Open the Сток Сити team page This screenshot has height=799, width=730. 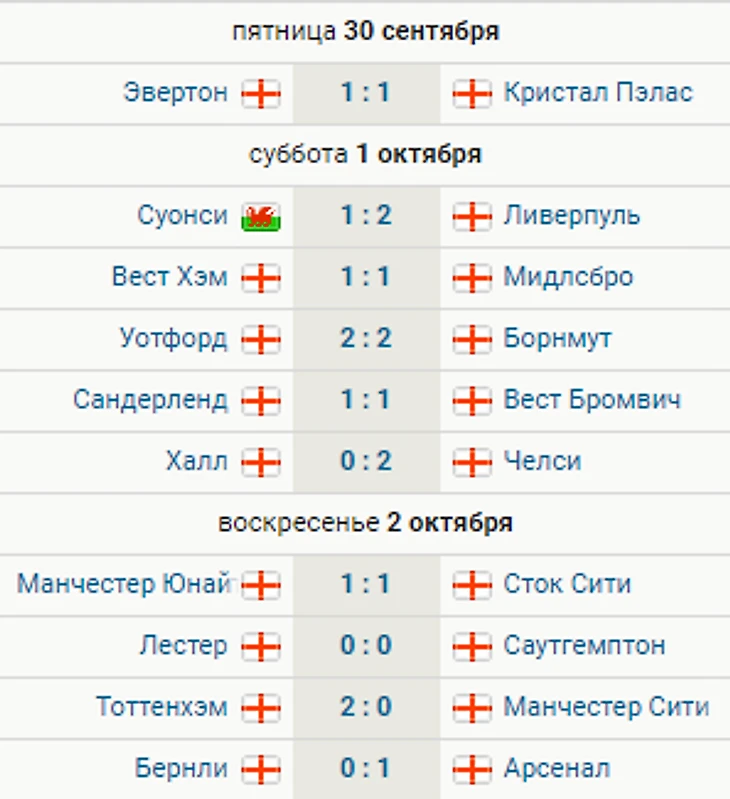[567, 584]
